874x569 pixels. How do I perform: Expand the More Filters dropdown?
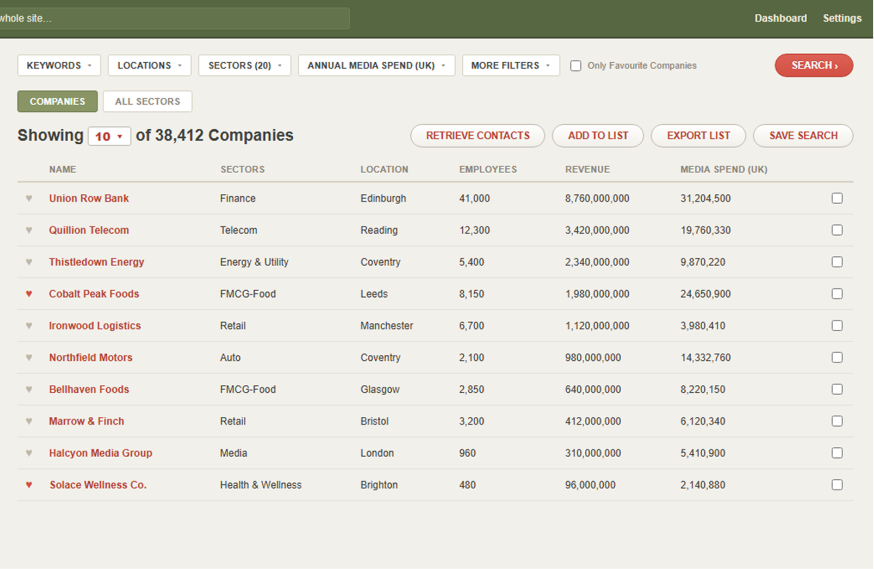pos(511,65)
